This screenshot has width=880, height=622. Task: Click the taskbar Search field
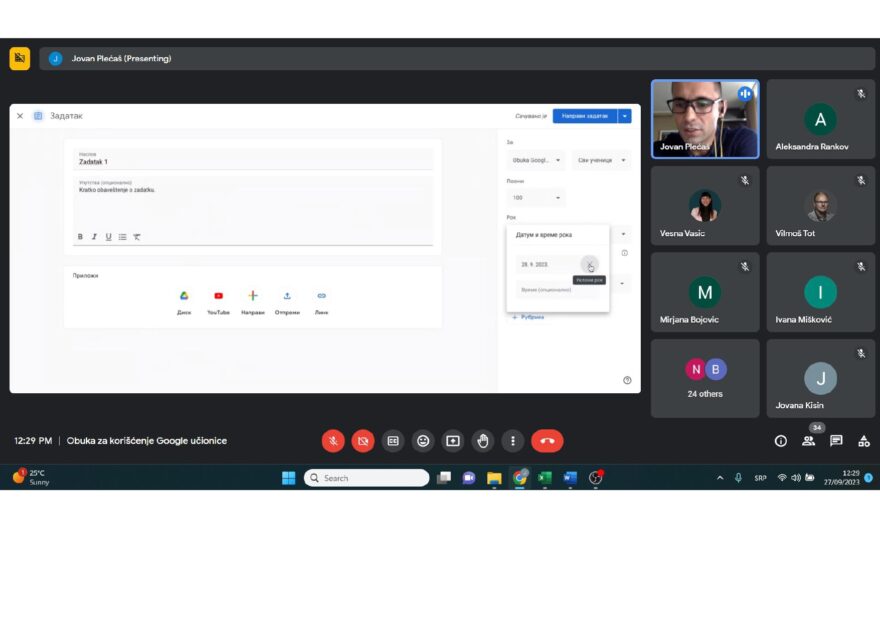[x=366, y=478]
